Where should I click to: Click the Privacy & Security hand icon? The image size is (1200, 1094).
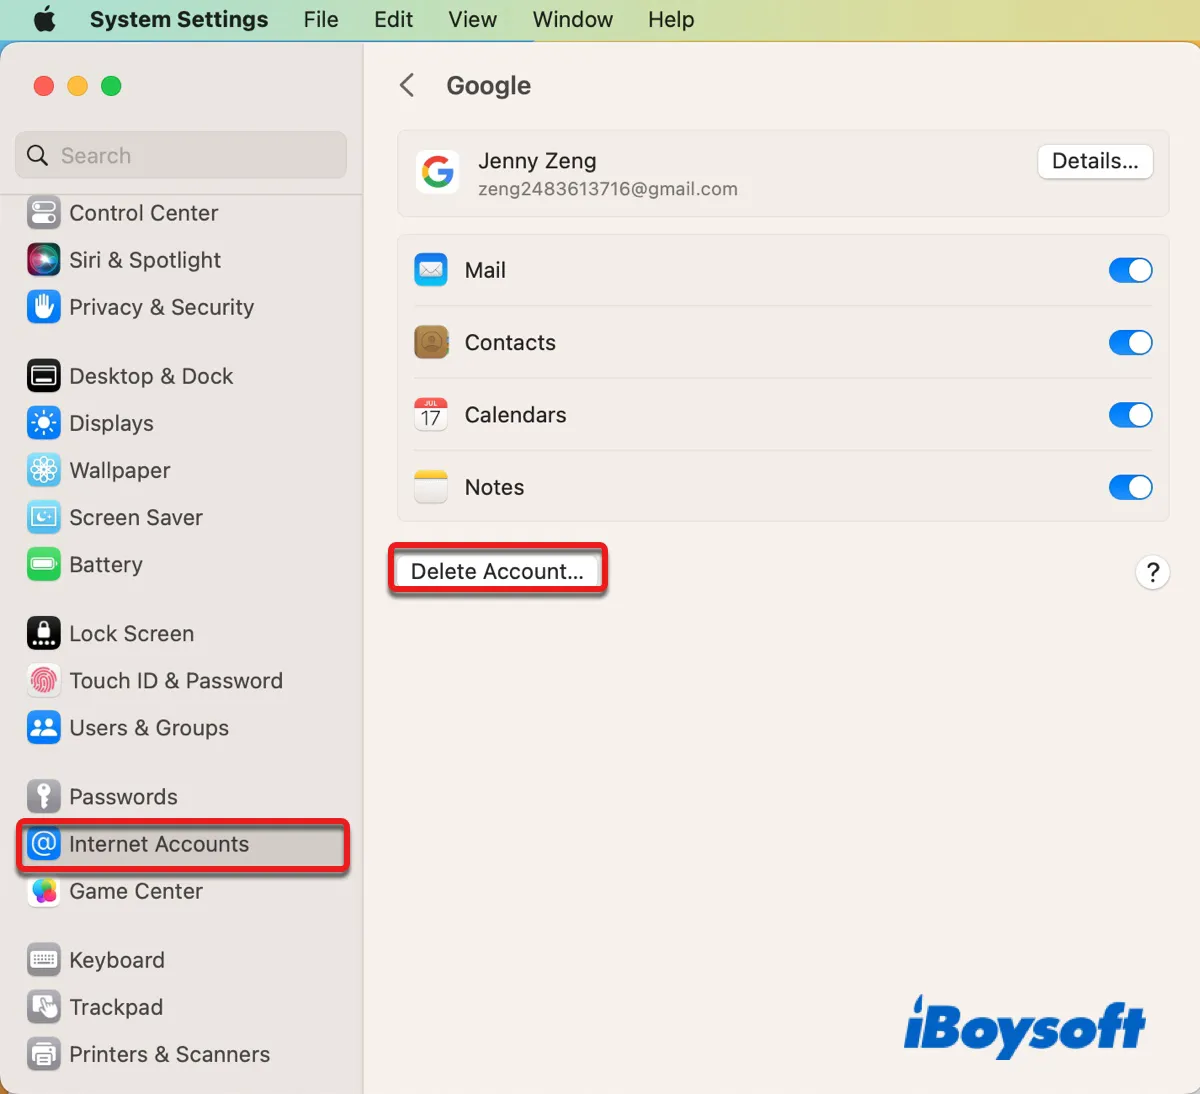tap(43, 307)
